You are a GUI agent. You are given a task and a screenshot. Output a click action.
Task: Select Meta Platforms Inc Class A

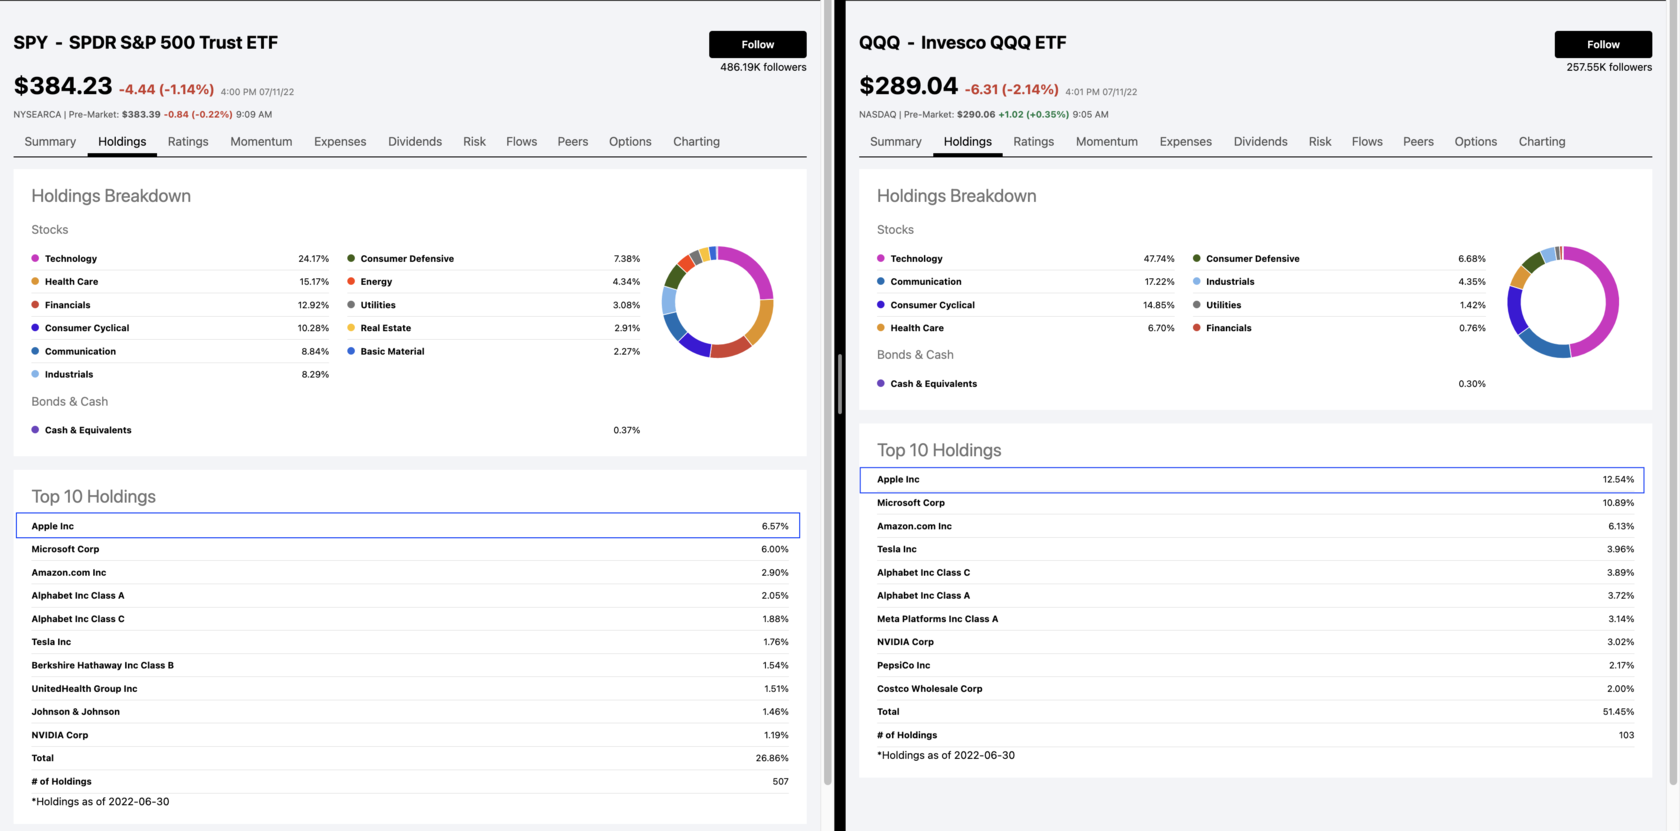pyautogui.click(x=1255, y=619)
